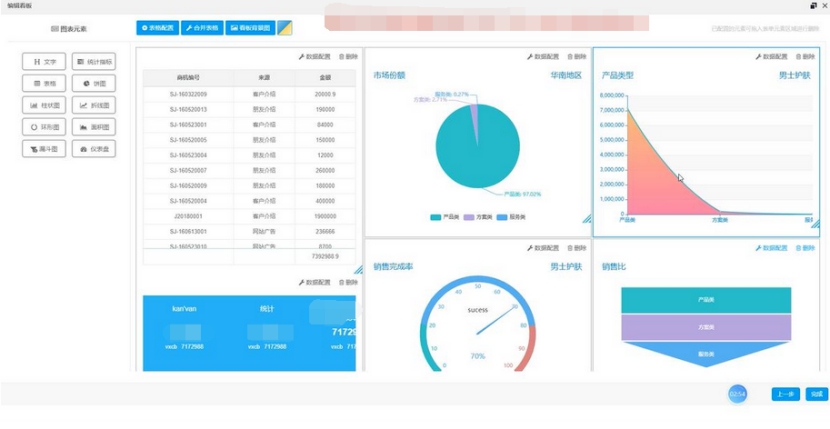
Task: Open 数据配置 for the table panel
Action: pos(314,57)
